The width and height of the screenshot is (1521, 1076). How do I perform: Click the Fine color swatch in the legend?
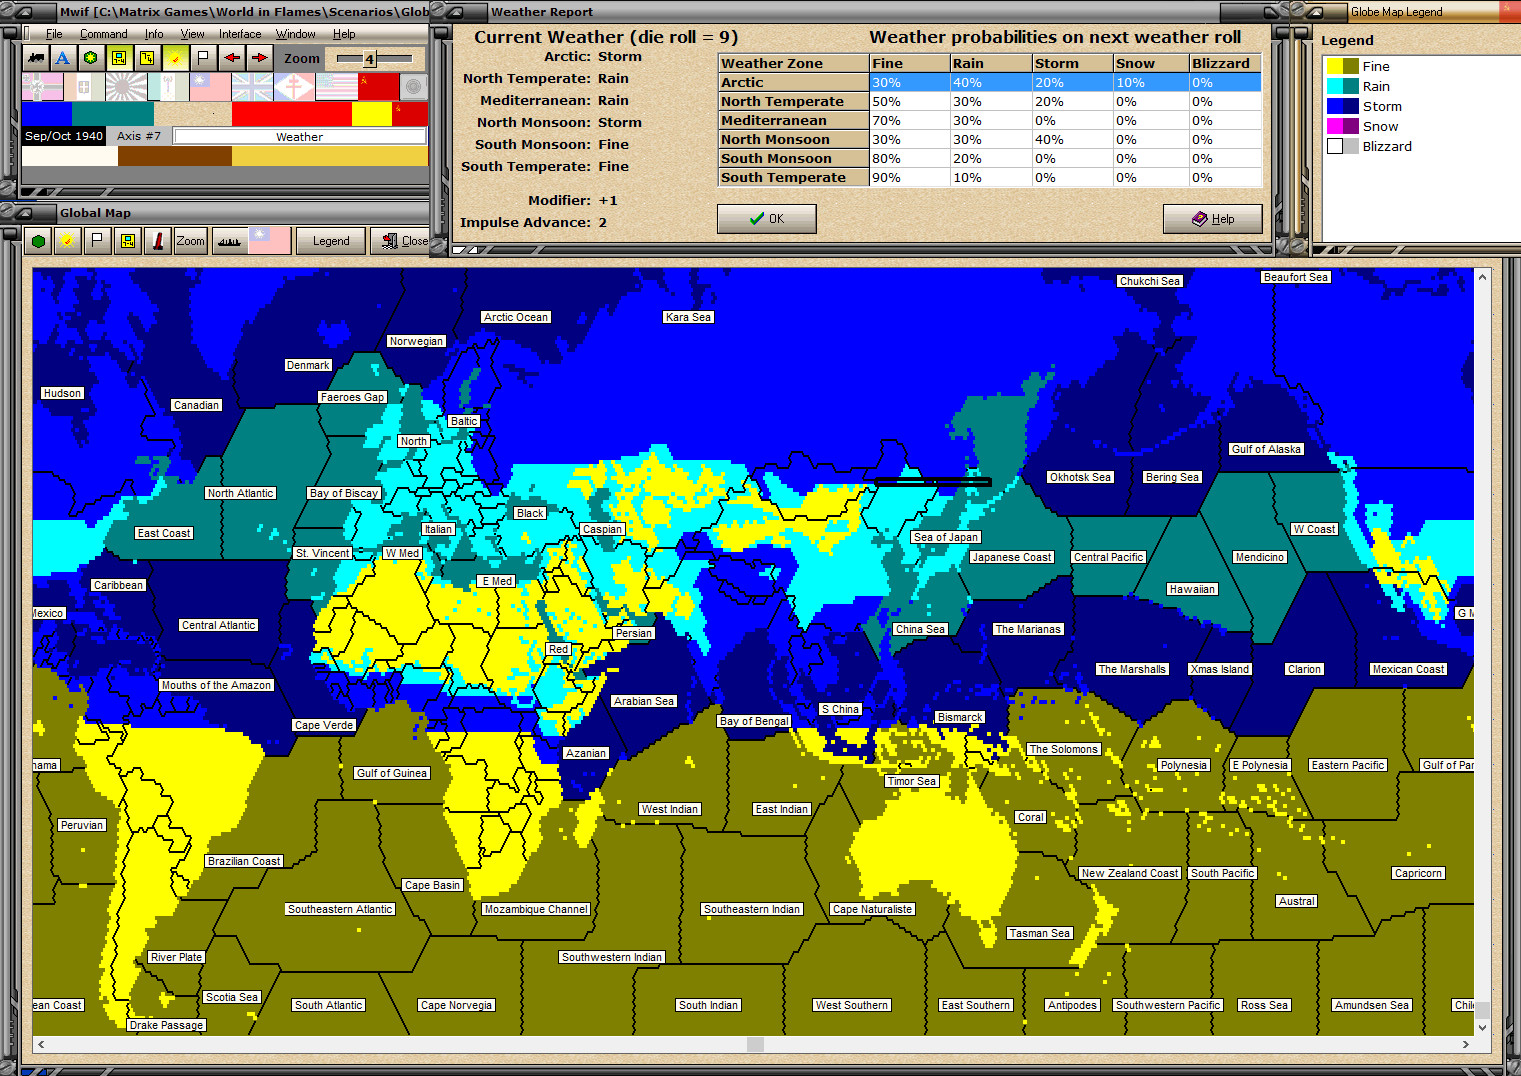[x=1342, y=66]
